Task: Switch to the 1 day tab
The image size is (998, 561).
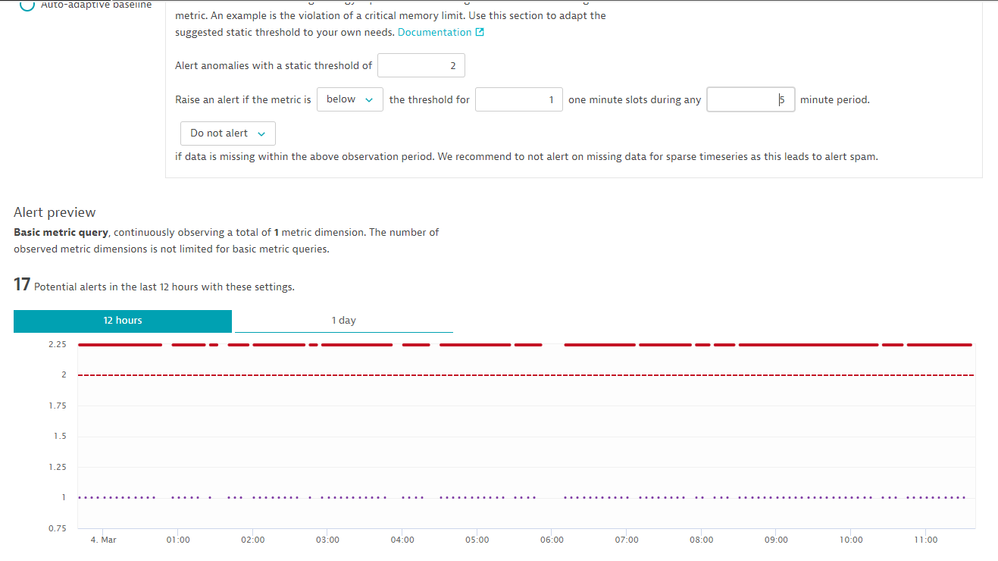Action: point(343,321)
